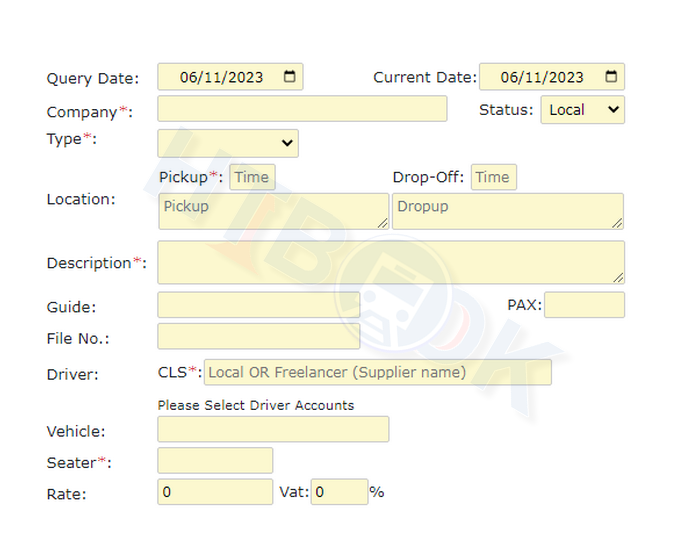Image resolution: width=677 pixels, height=546 pixels.
Task: Click the Company input field
Action: pos(302,109)
